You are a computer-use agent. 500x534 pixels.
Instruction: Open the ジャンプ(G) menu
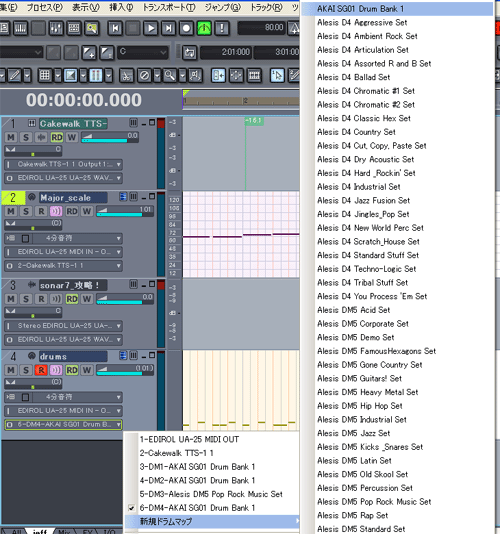point(222,7)
